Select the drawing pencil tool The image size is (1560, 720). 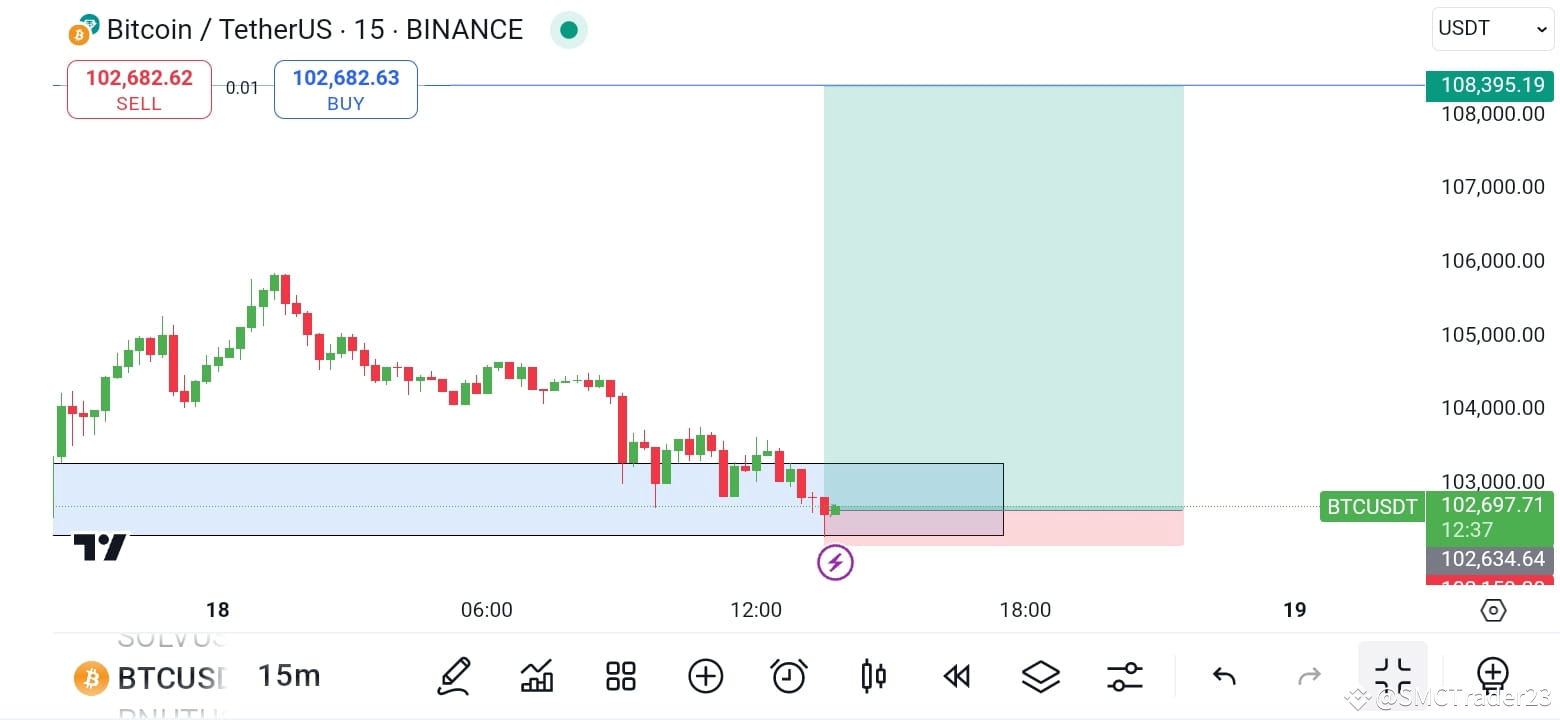453,676
